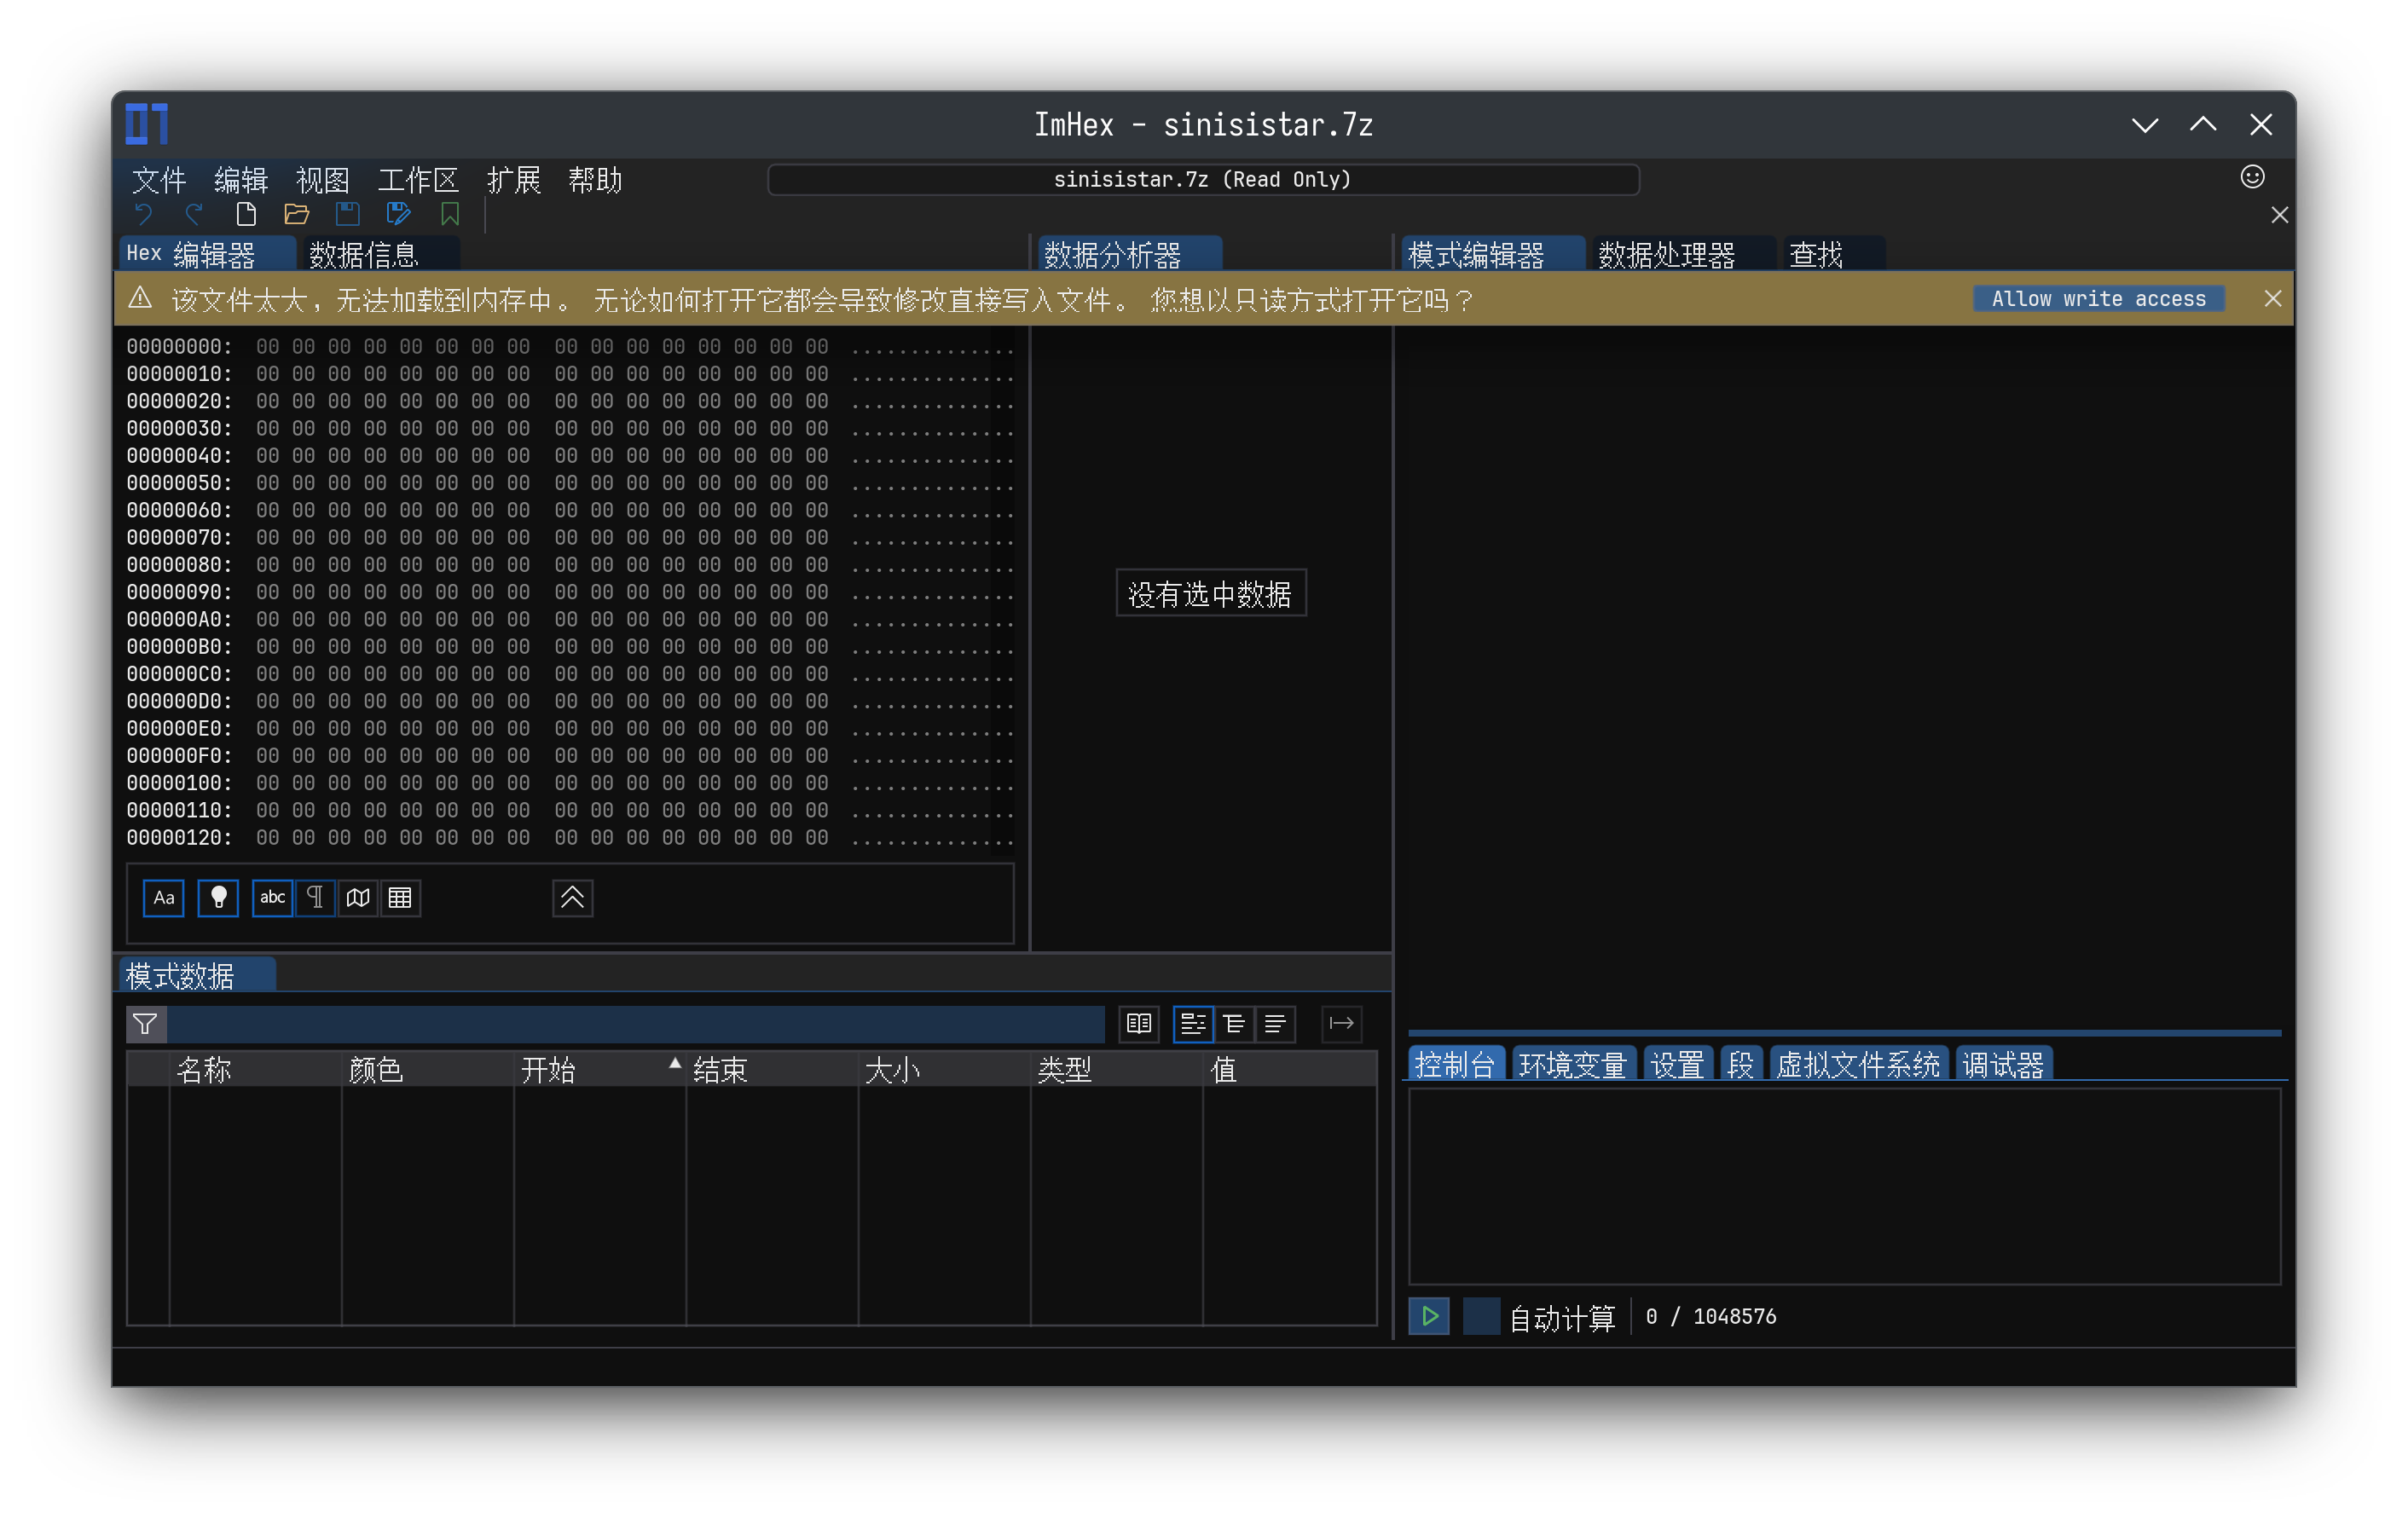
Task: Run the pattern with the green play button
Action: pyautogui.click(x=1430, y=1316)
